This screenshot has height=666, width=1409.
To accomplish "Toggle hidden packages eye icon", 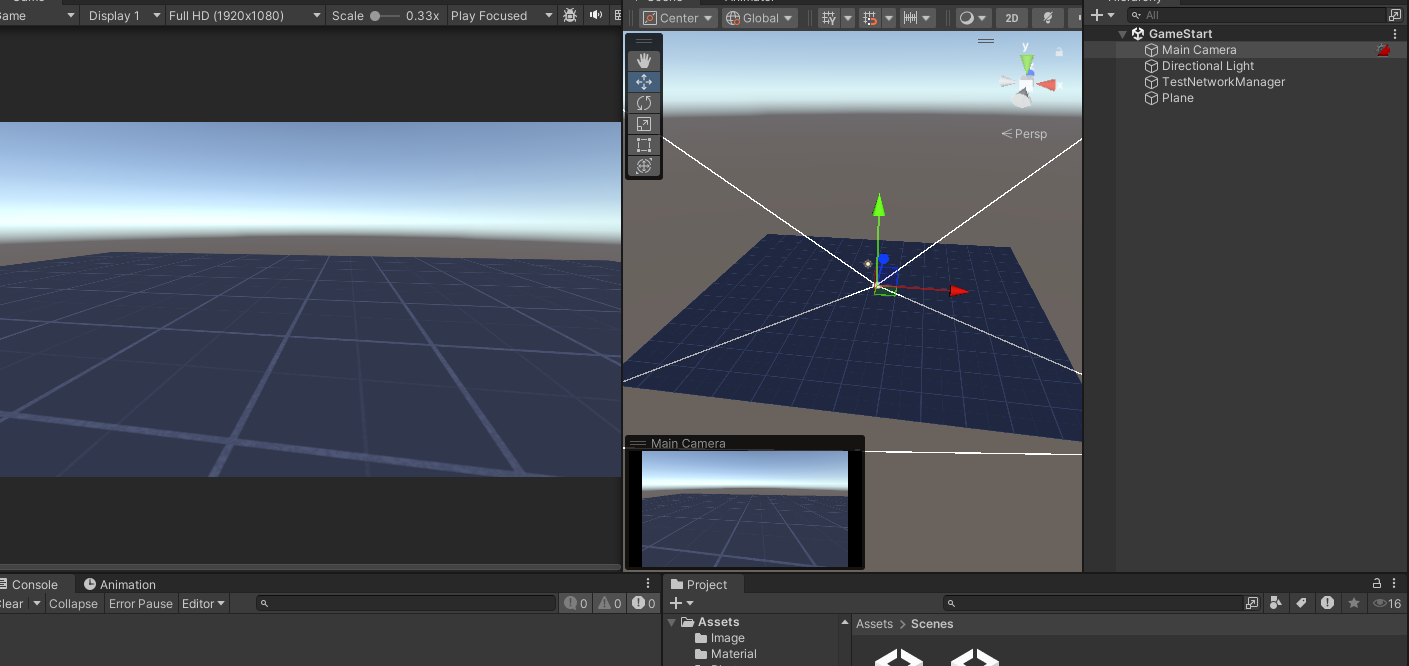I will [x=1387, y=604].
